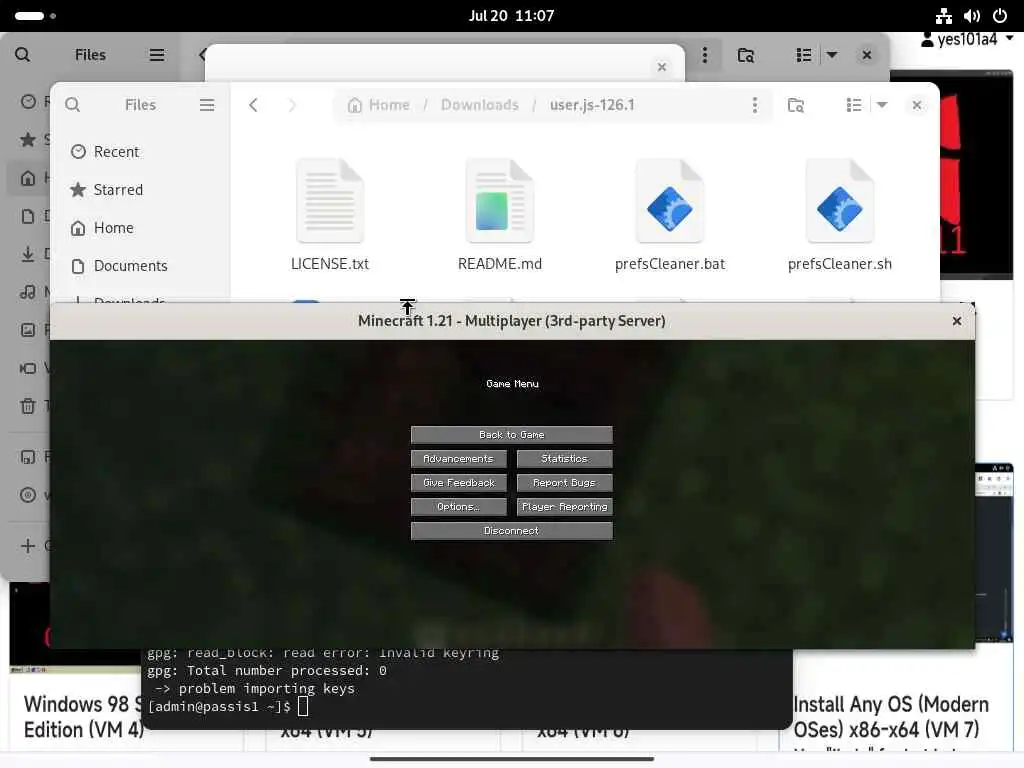Open the Jul 20 11:07 clock menu

point(511,16)
